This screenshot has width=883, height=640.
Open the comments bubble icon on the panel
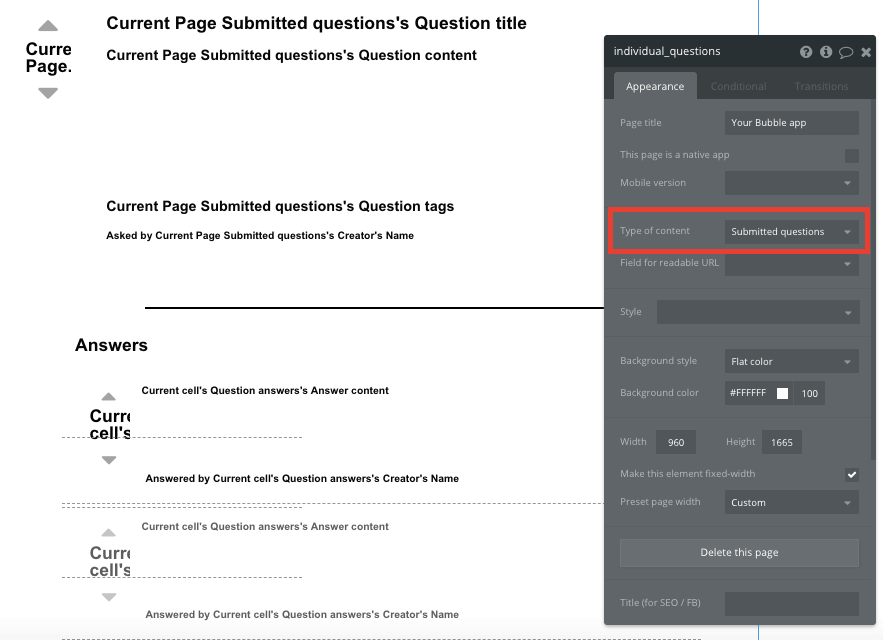coord(845,51)
